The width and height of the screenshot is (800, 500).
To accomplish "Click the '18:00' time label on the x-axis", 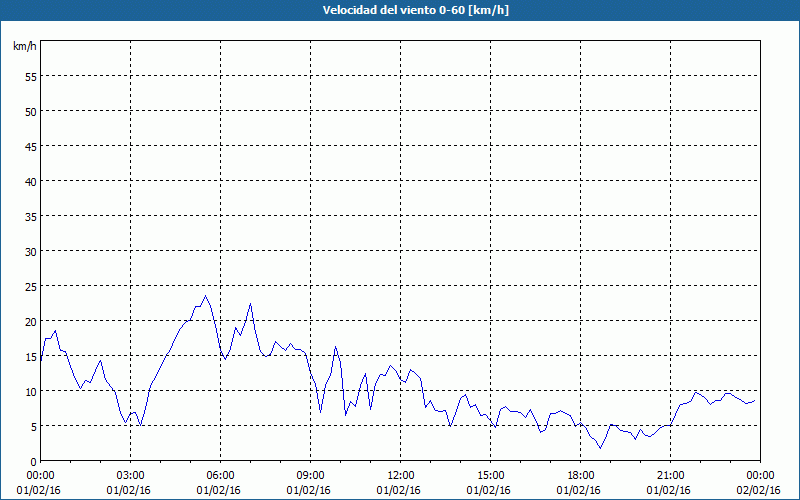I will tap(581, 476).
